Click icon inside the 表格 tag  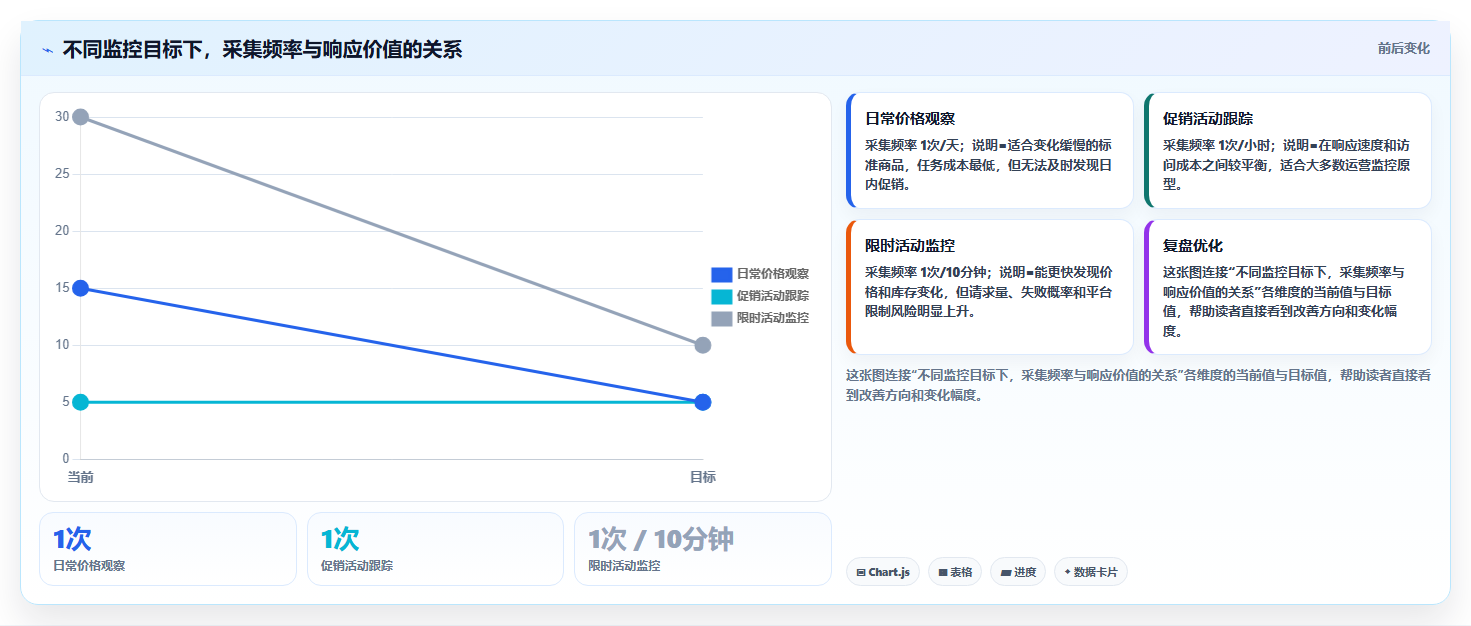943,573
